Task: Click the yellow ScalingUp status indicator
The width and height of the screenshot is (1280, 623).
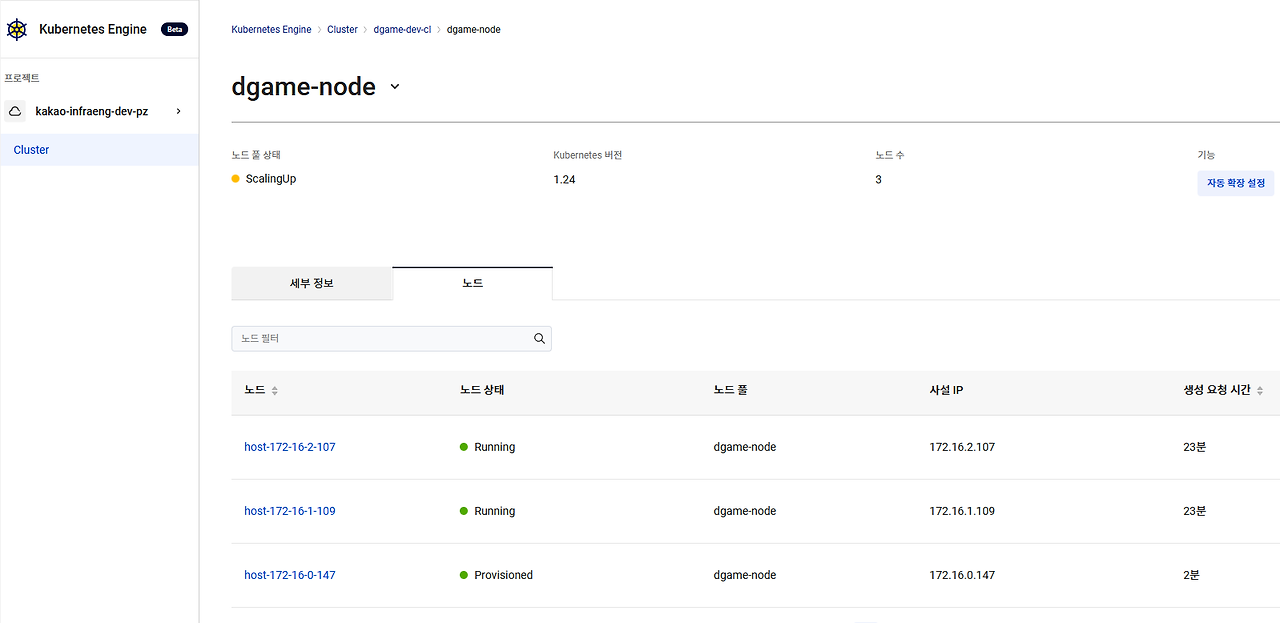Action: pyautogui.click(x=236, y=179)
